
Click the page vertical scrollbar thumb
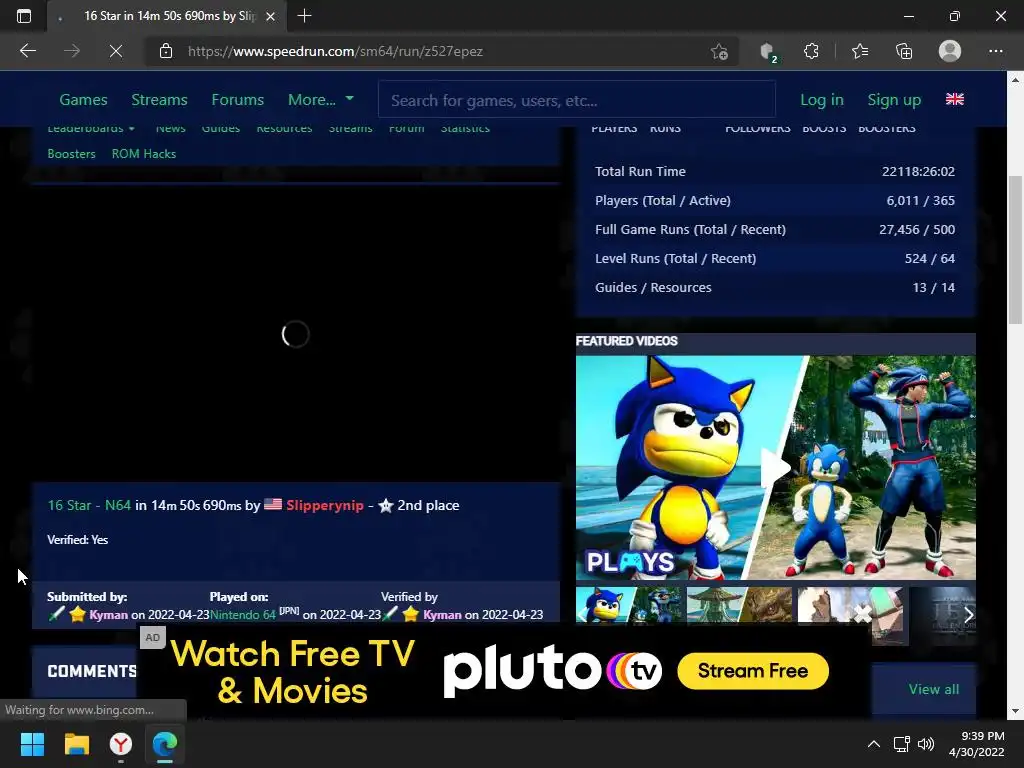click(x=1014, y=250)
